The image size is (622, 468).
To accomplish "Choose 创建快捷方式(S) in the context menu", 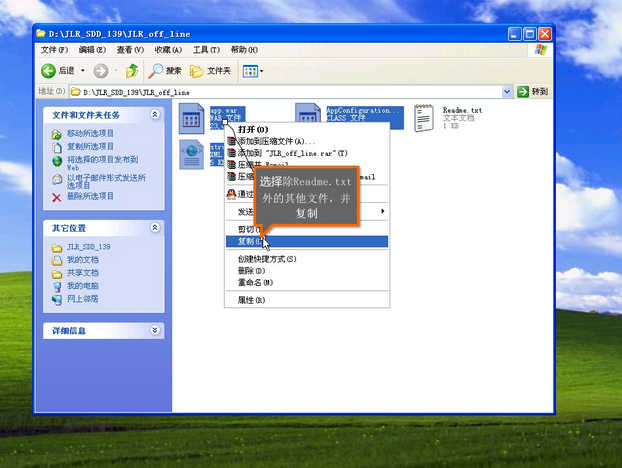I will pyautogui.click(x=307, y=259).
